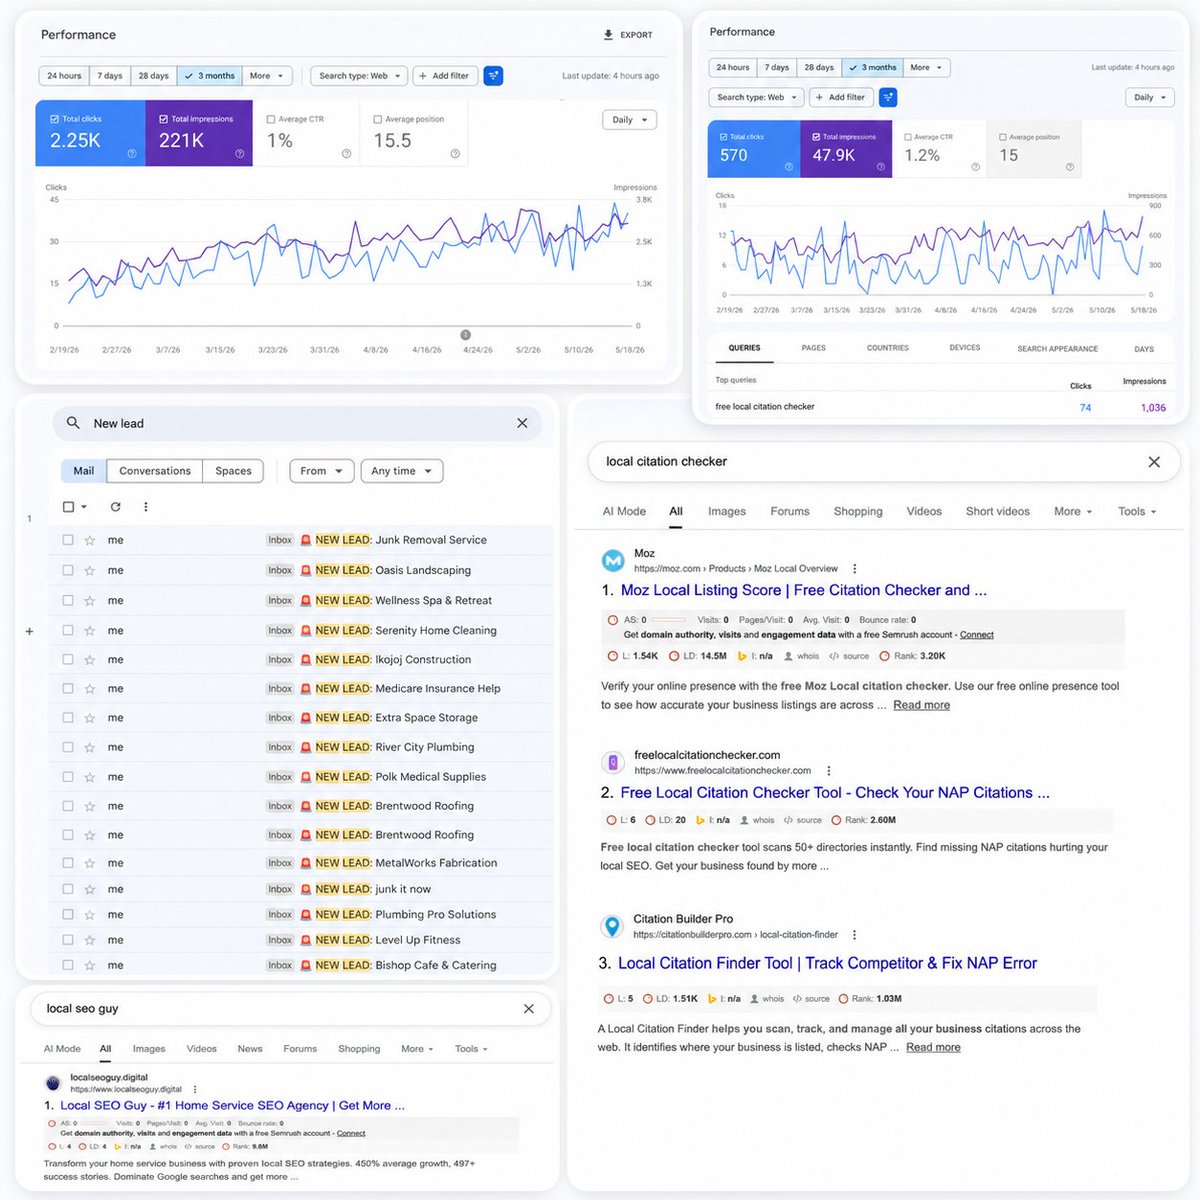Click the refresh icon in the mail toolbar
Image resolution: width=1200 pixels, height=1200 pixels.
pyautogui.click(x=115, y=507)
